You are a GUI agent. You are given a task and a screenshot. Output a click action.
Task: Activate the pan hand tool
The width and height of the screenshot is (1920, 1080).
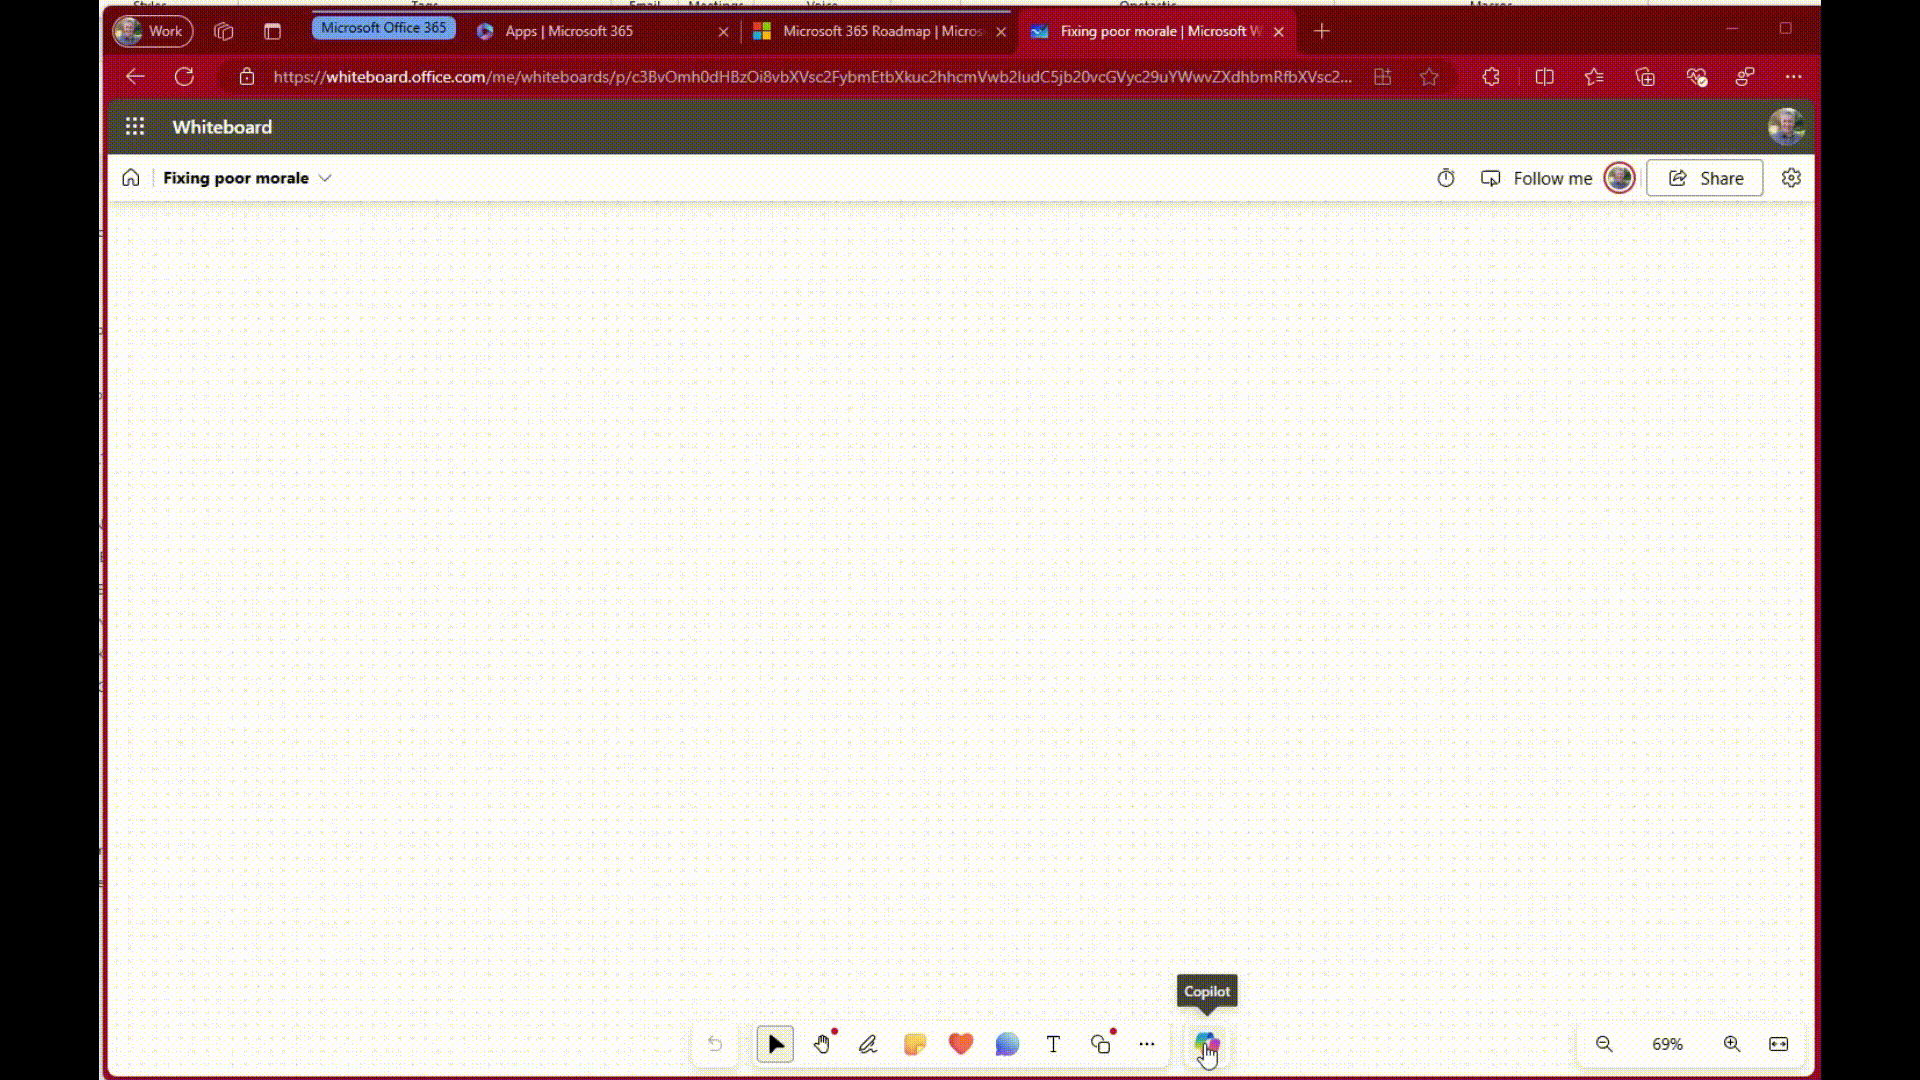click(x=822, y=1044)
